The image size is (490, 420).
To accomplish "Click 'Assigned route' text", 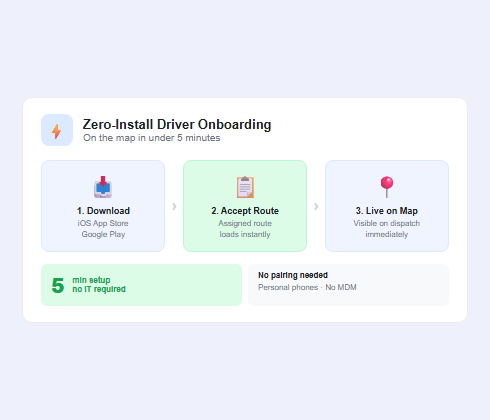I will 245,223.
